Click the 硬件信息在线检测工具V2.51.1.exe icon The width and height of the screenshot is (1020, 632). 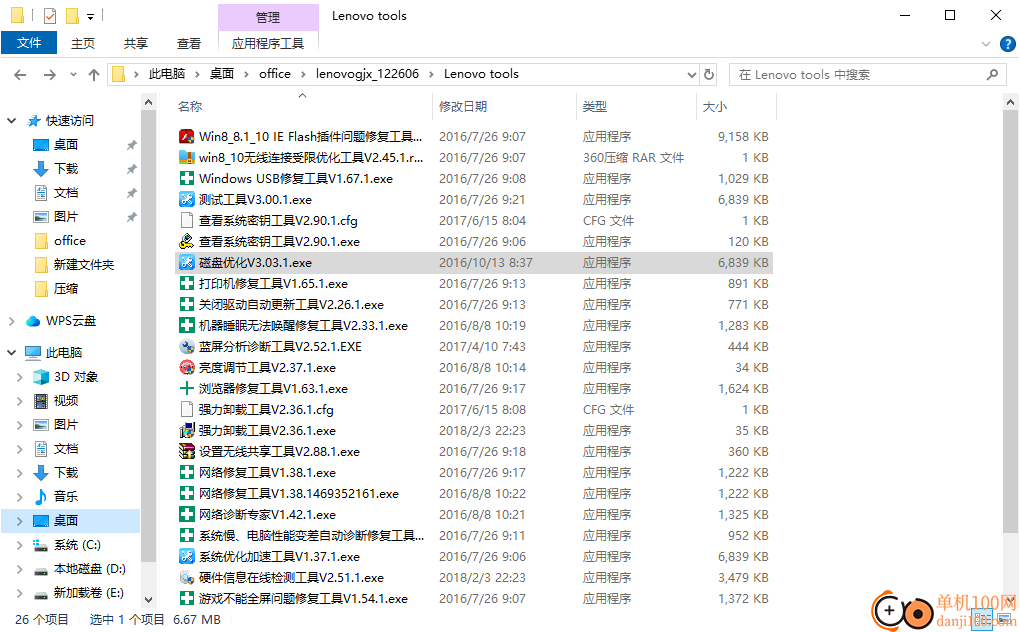pos(187,577)
